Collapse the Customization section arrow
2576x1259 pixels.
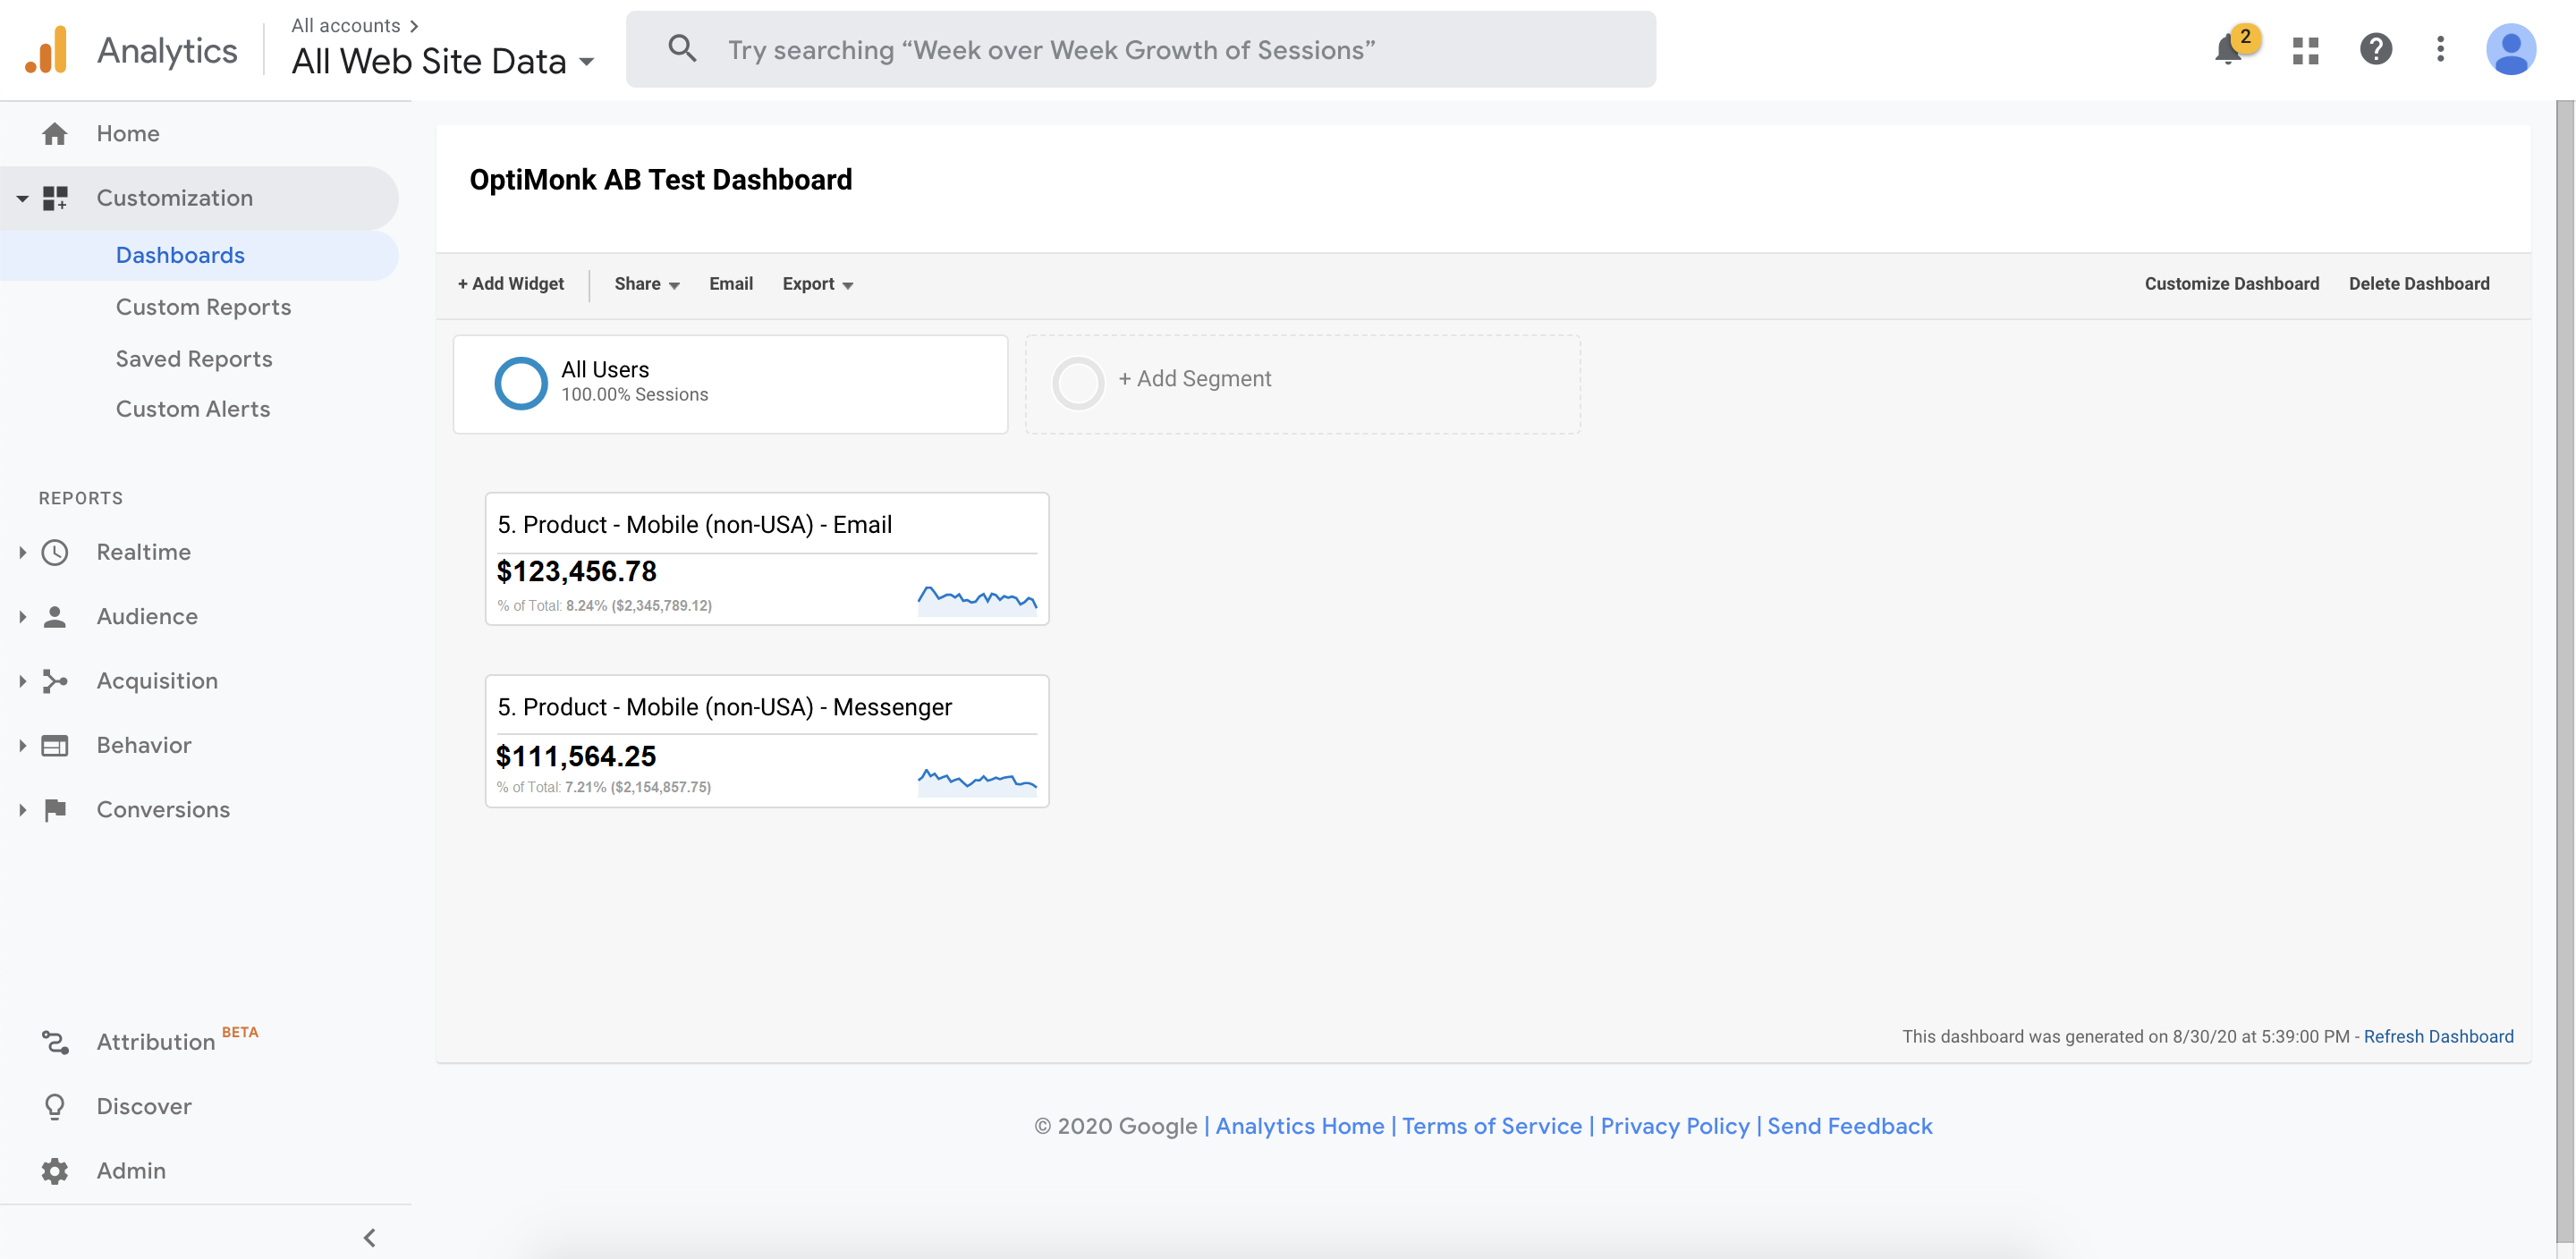point(22,198)
